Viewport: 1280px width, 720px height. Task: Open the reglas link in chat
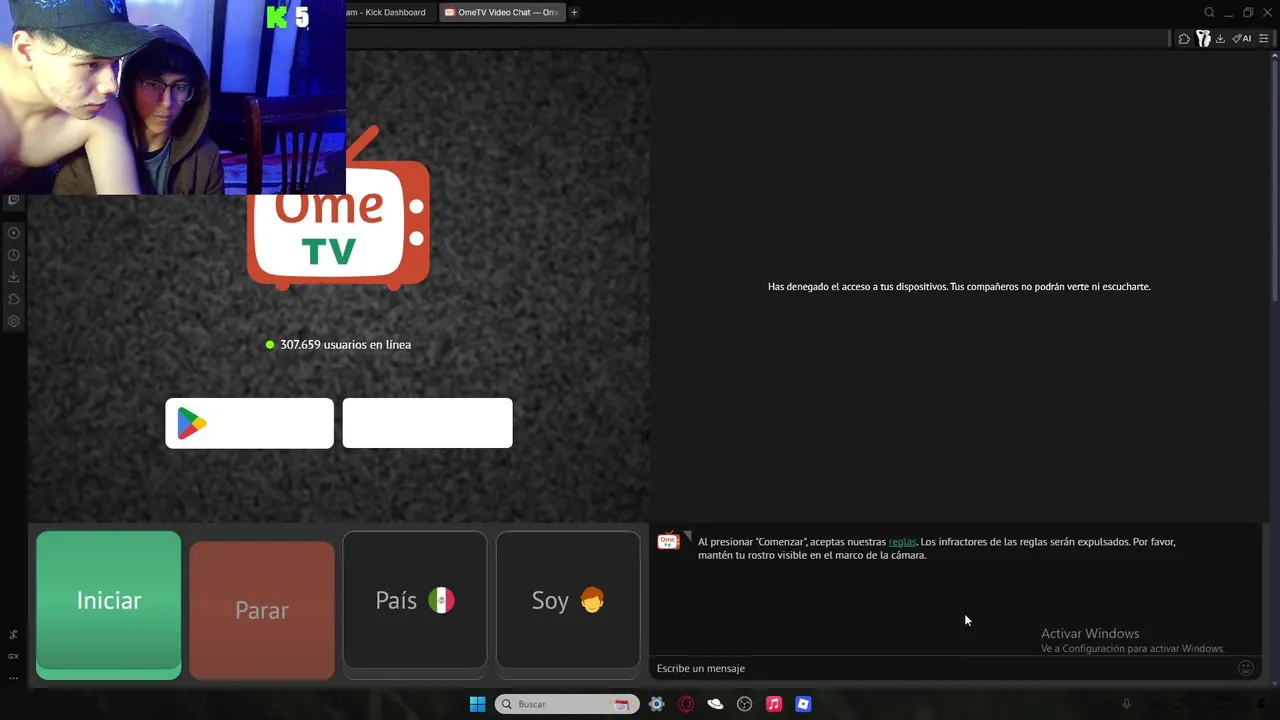(x=902, y=542)
